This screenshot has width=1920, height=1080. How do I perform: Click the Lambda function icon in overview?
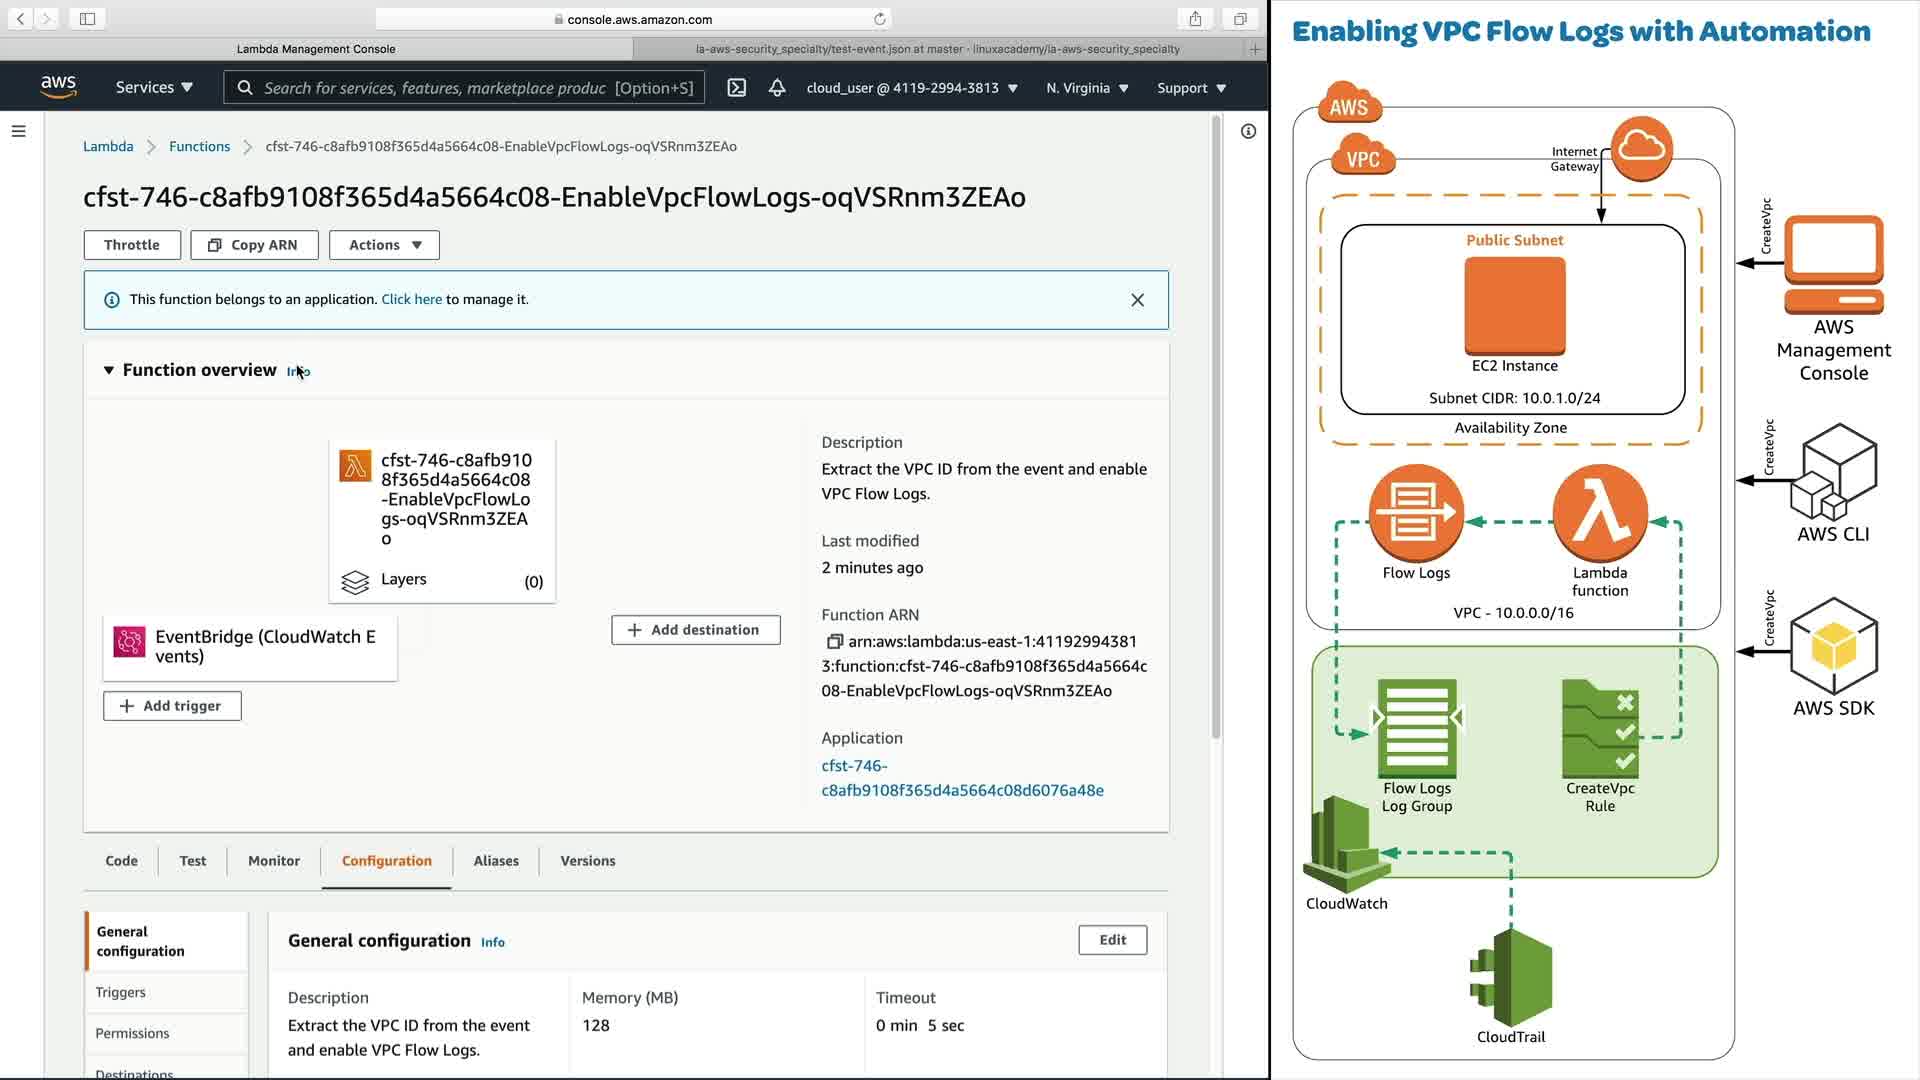pos(355,466)
